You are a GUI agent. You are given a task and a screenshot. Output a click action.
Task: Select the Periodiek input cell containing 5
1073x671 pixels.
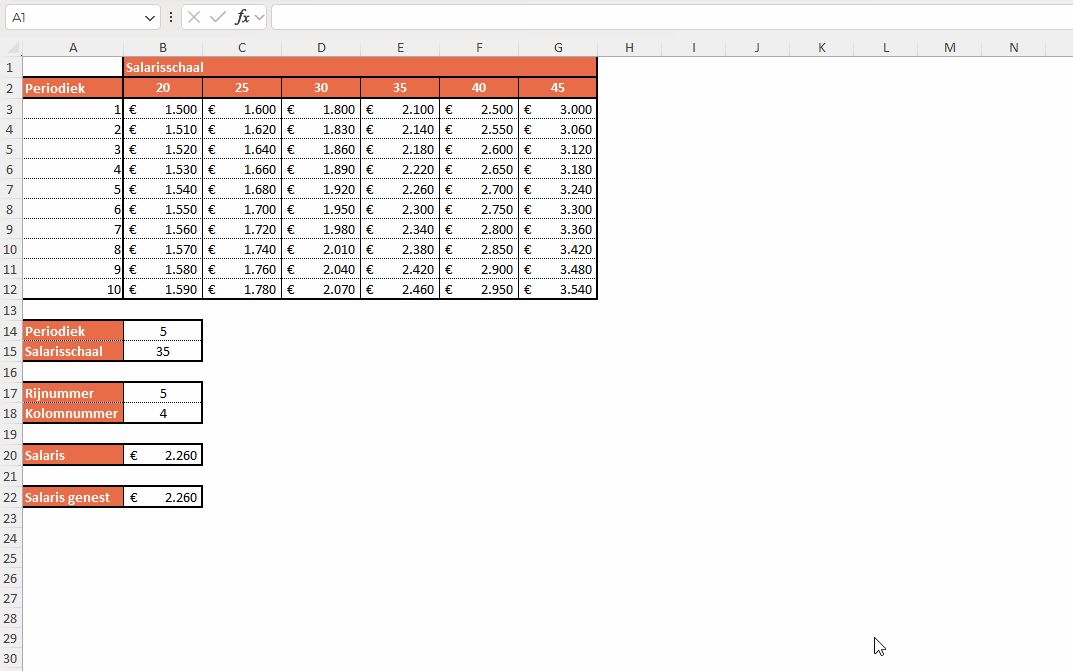click(x=163, y=331)
